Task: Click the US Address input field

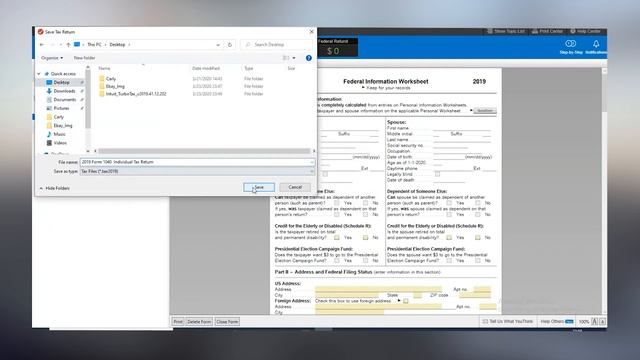Action: point(378,289)
